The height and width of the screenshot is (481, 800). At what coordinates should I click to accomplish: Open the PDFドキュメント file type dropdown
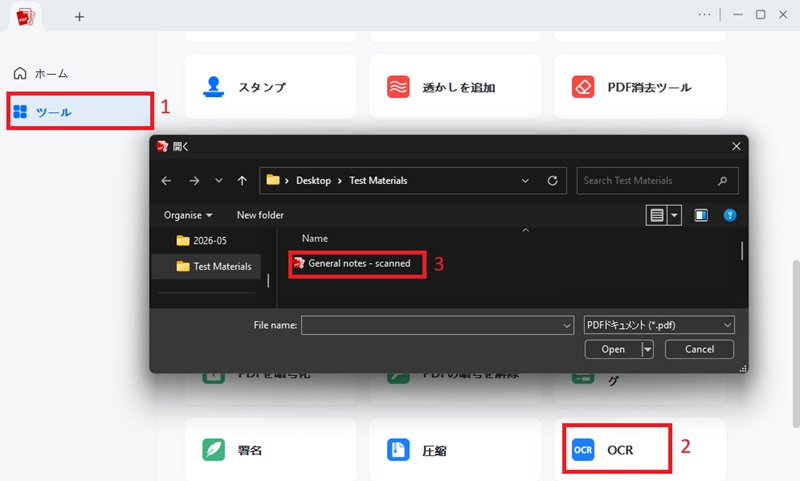[x=659, y=325]
